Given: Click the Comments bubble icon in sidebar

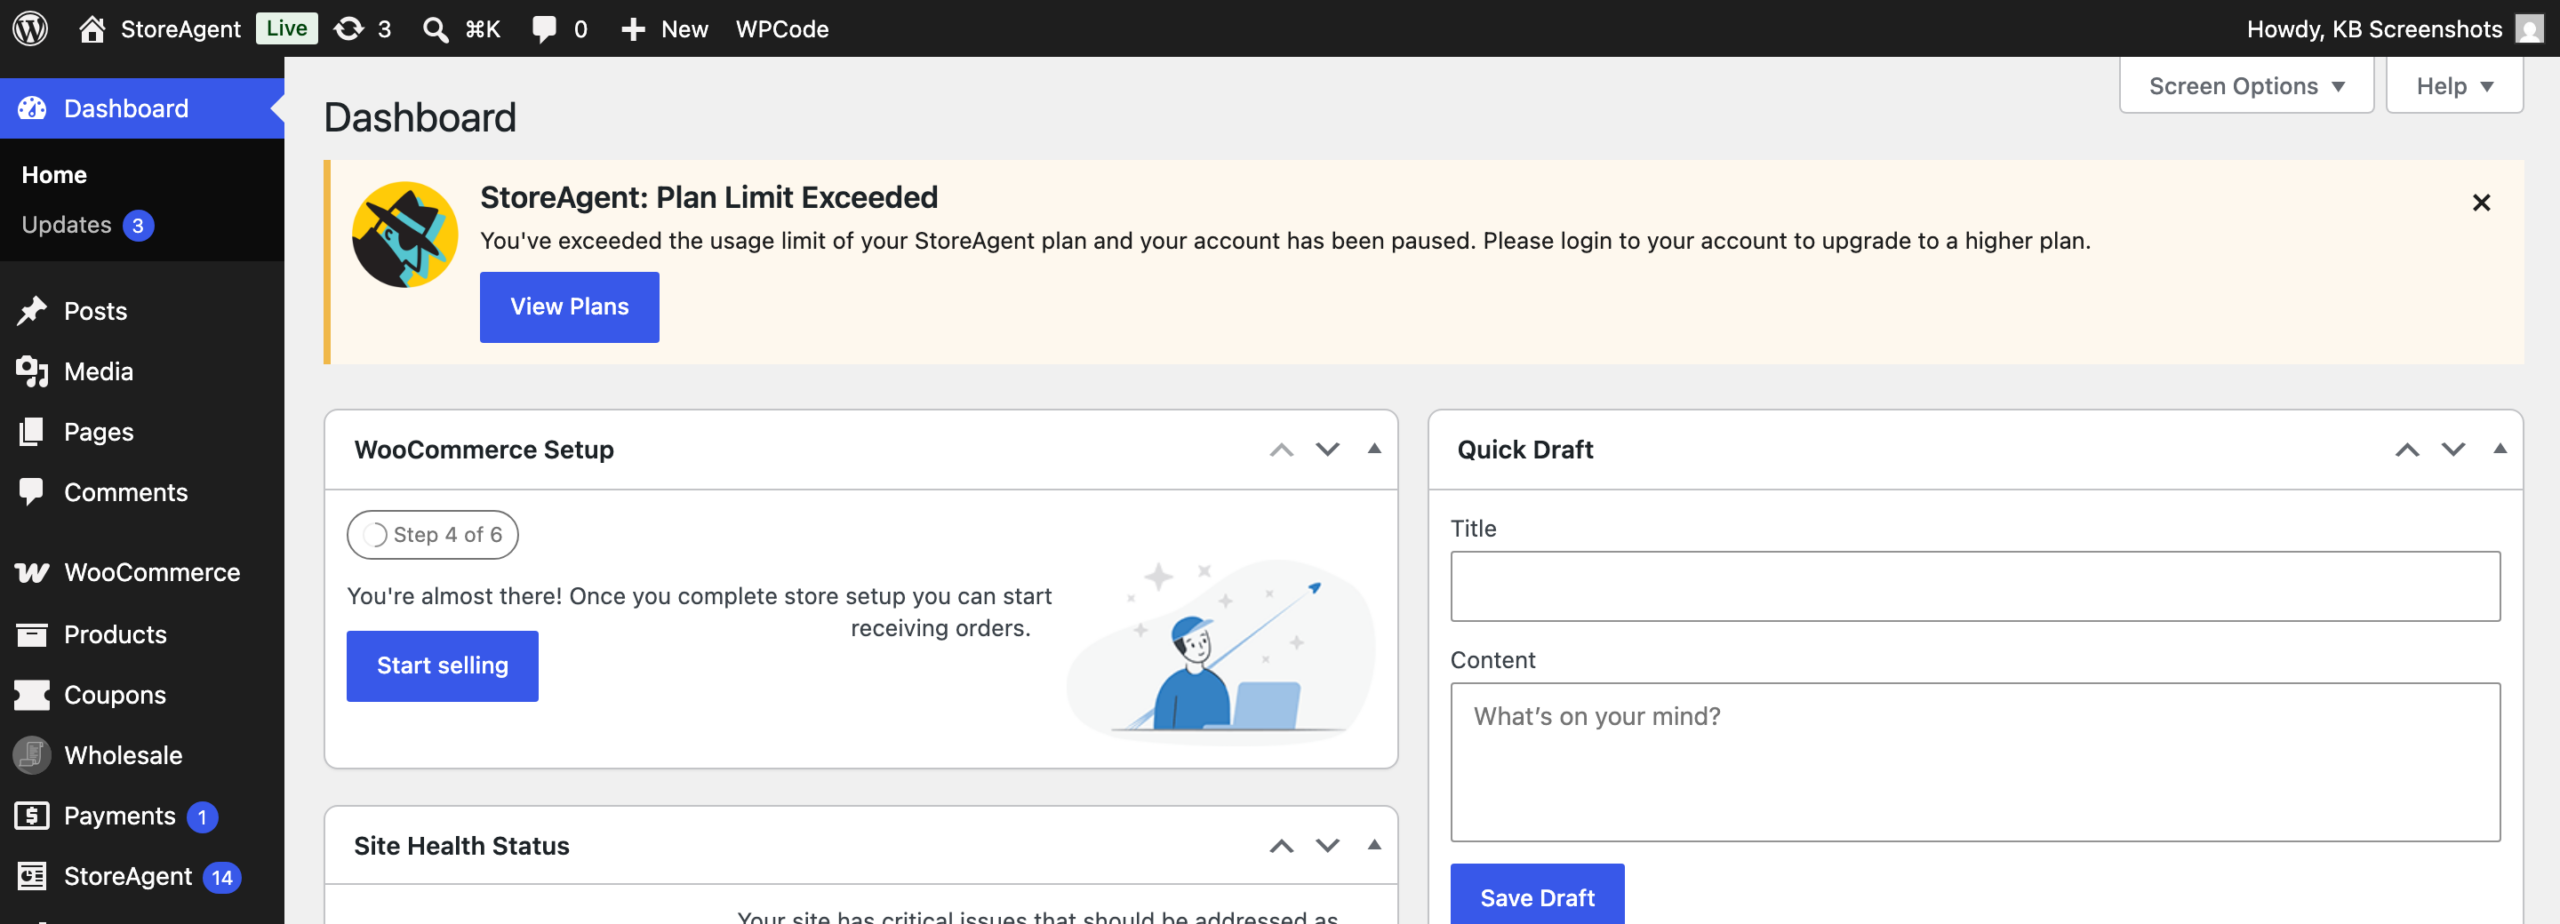Looking at the screenshot, I should [32, 491].
